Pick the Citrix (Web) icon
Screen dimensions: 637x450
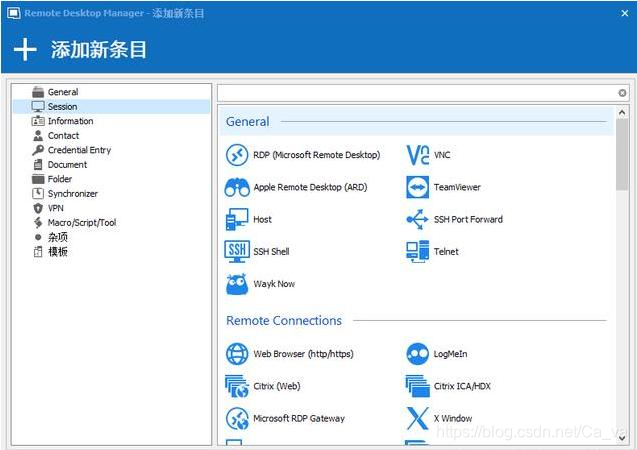(x=237, y=386)
